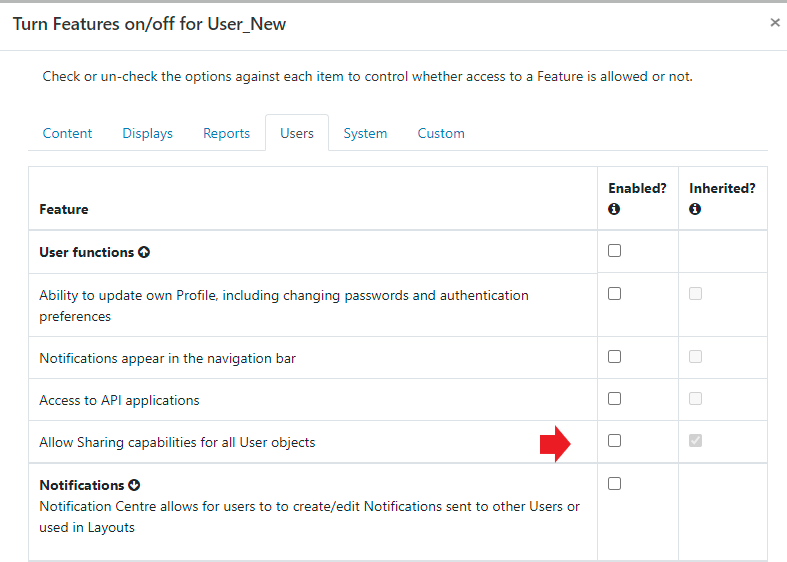Image resolution: width=787 pixels, height=562 pixels.
Task: Open the Displays tab
Action: click(147, 133)
